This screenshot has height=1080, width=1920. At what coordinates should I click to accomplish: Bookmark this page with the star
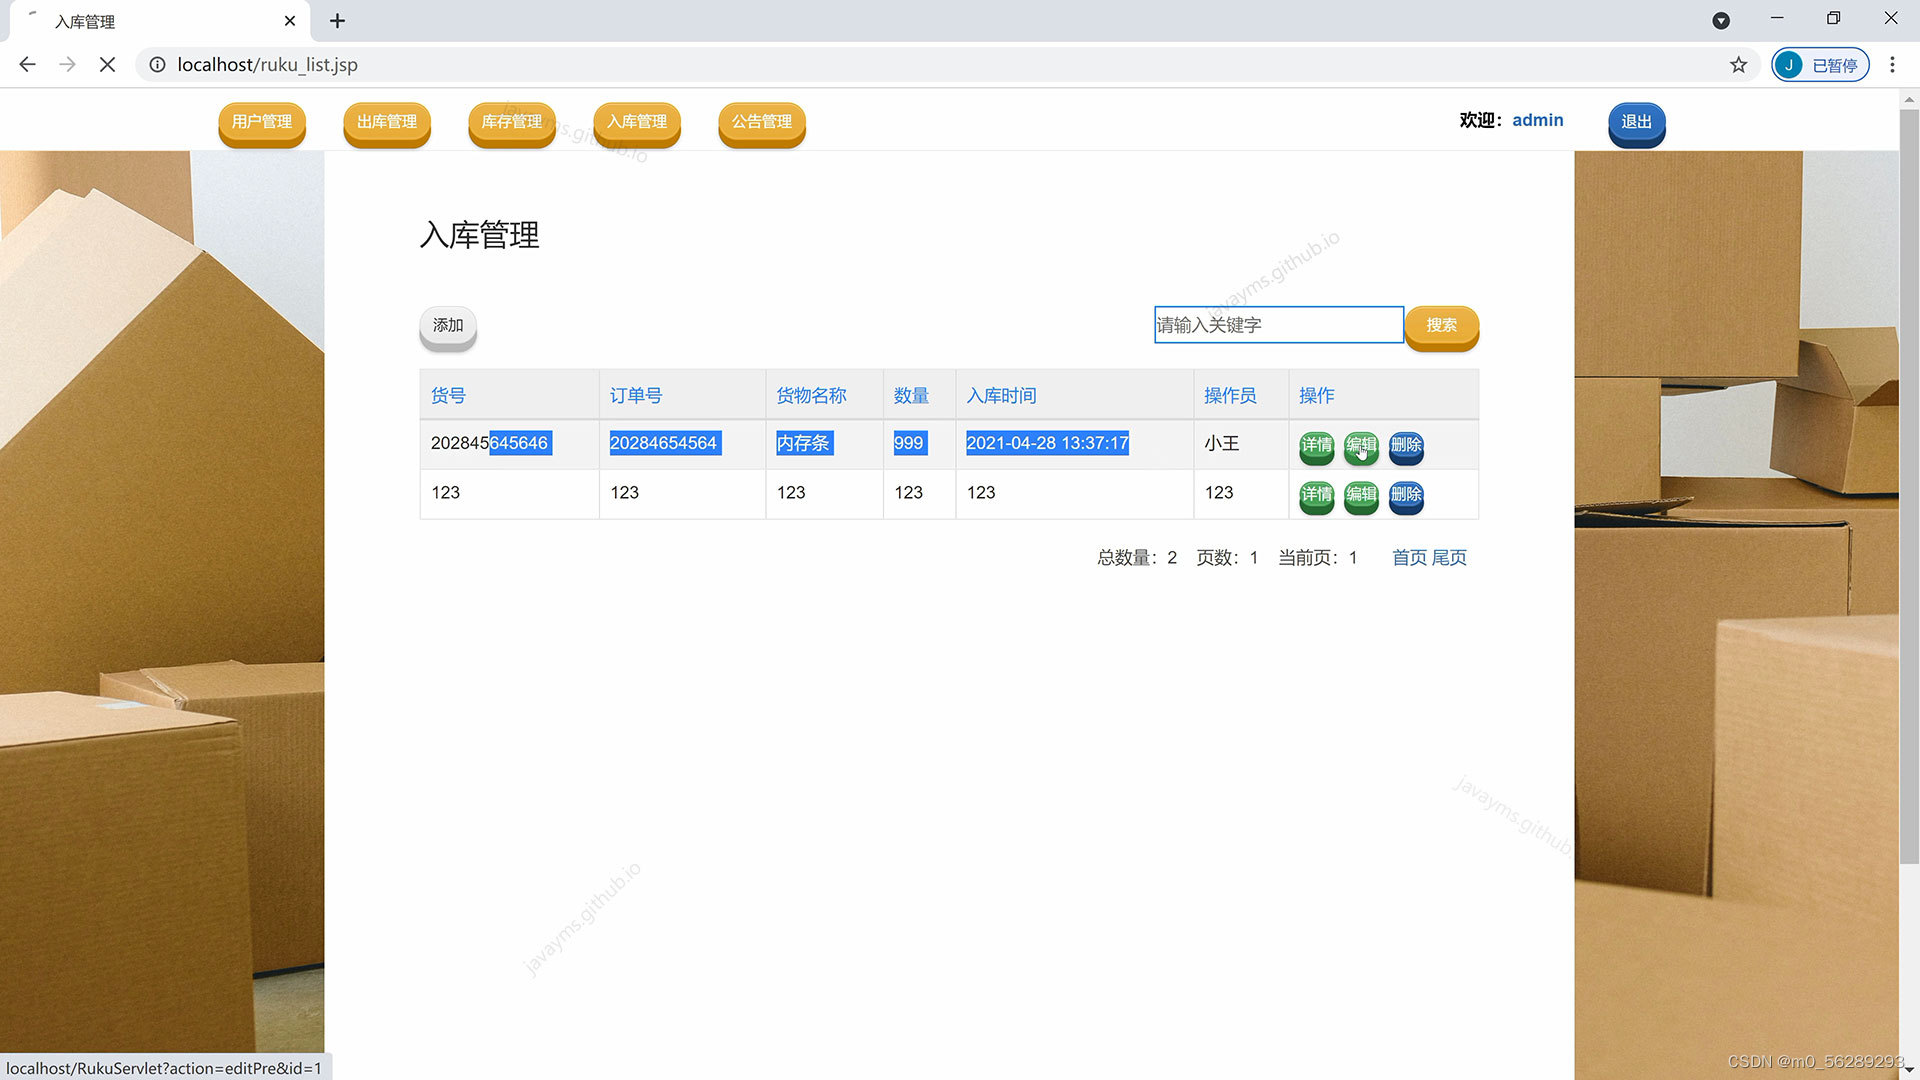click(x=1738, y=65)
